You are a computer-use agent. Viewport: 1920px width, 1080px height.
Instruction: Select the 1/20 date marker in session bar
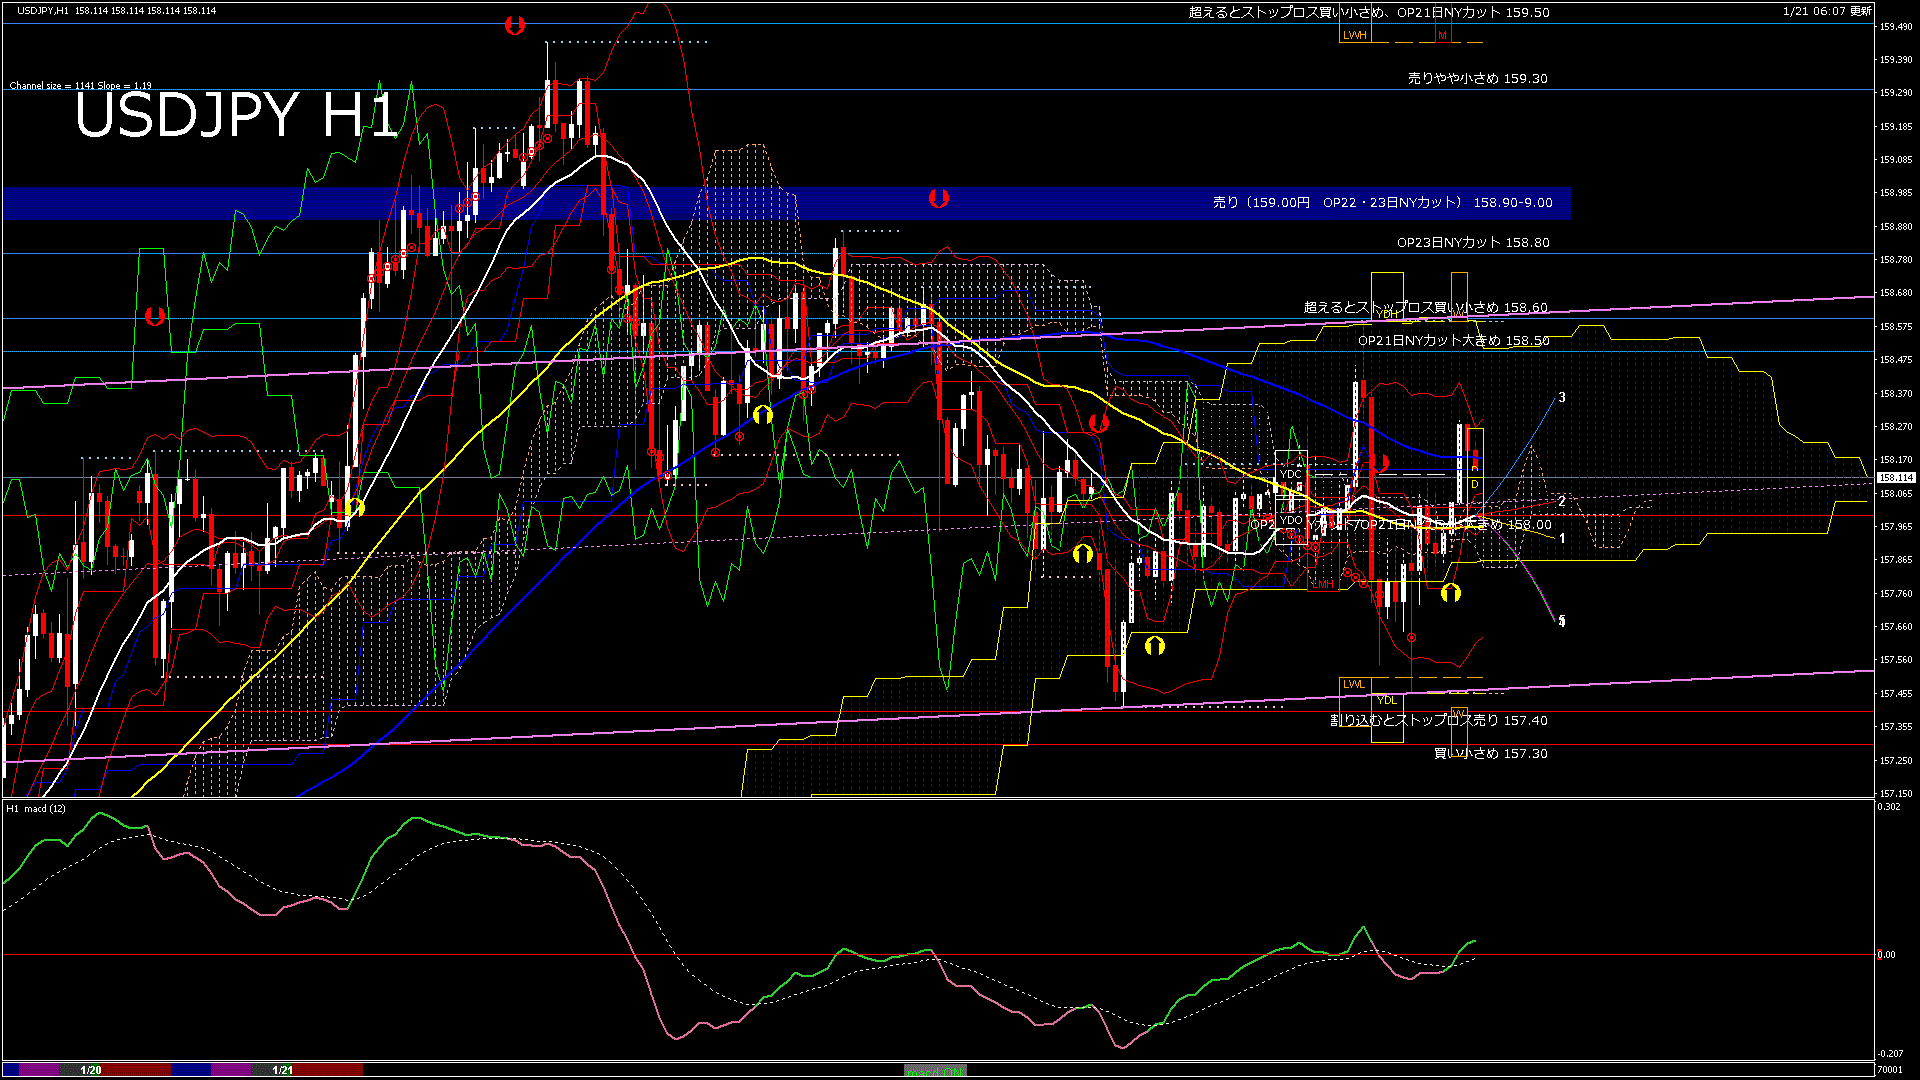91,1070
